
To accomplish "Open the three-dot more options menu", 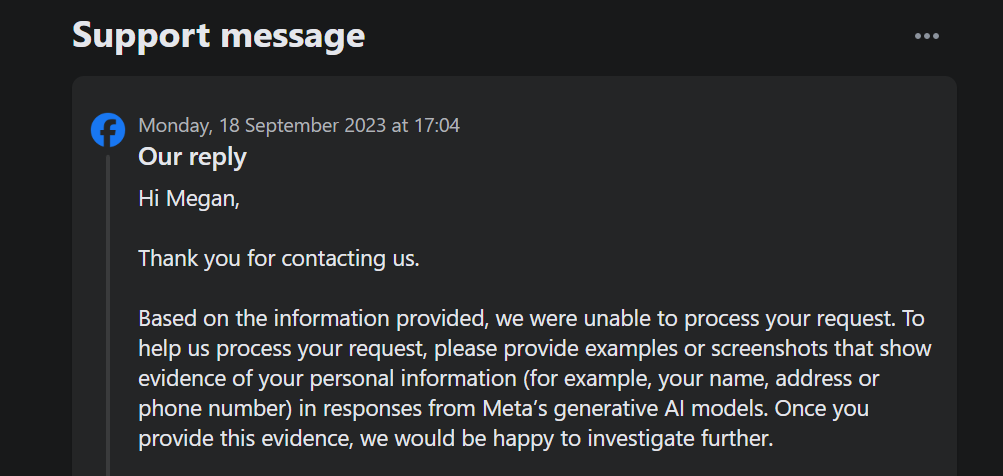I will (x=927, y=36).
